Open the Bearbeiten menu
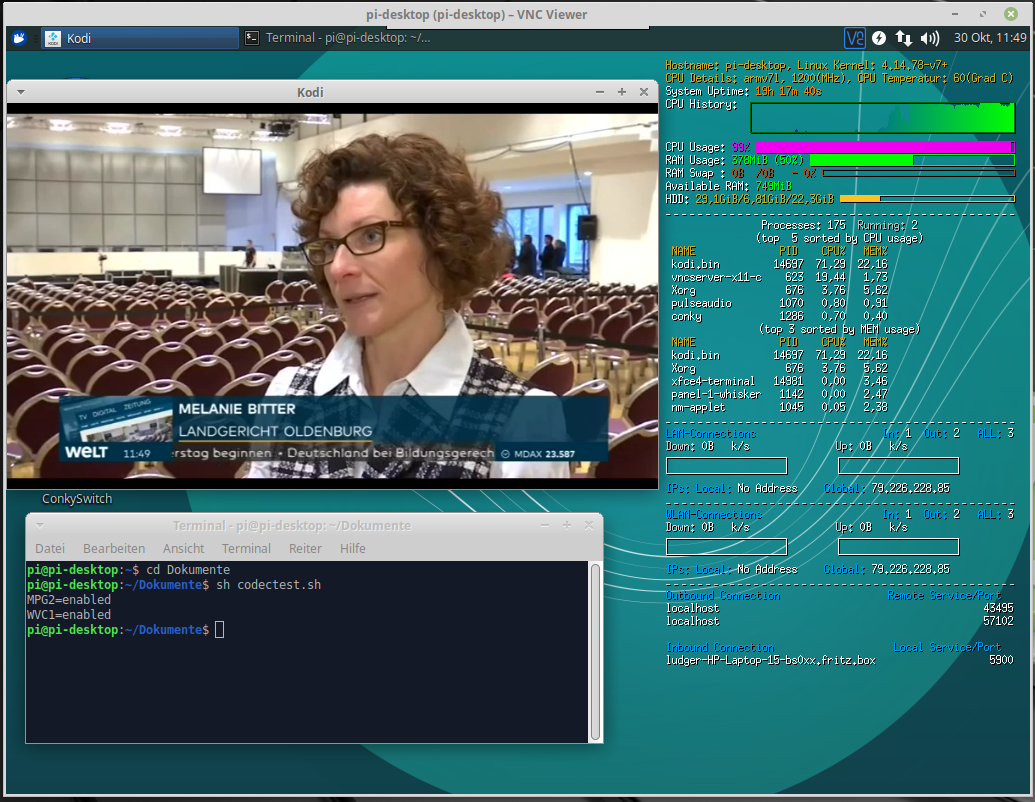The width and height of the screenshot is (1035, 802). (x=114, y=548)
